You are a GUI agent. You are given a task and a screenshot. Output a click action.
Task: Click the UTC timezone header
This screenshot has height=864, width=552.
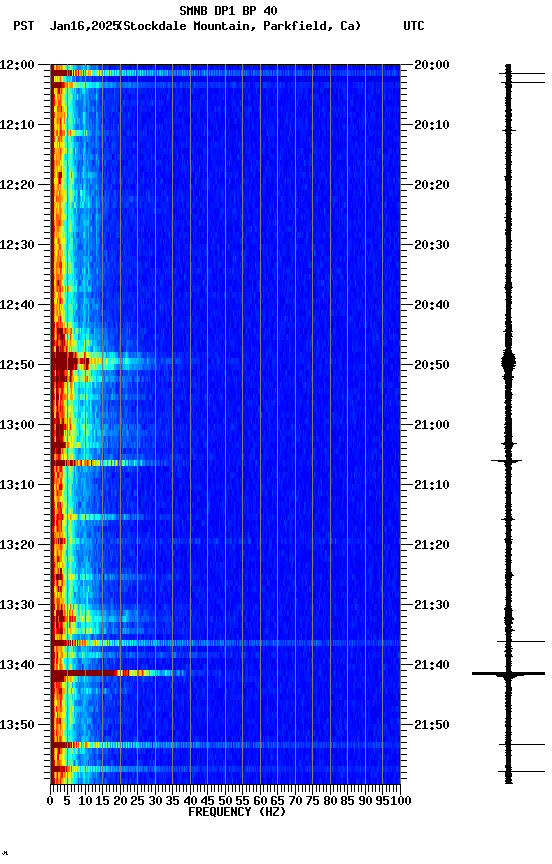[x=414, y=26]
